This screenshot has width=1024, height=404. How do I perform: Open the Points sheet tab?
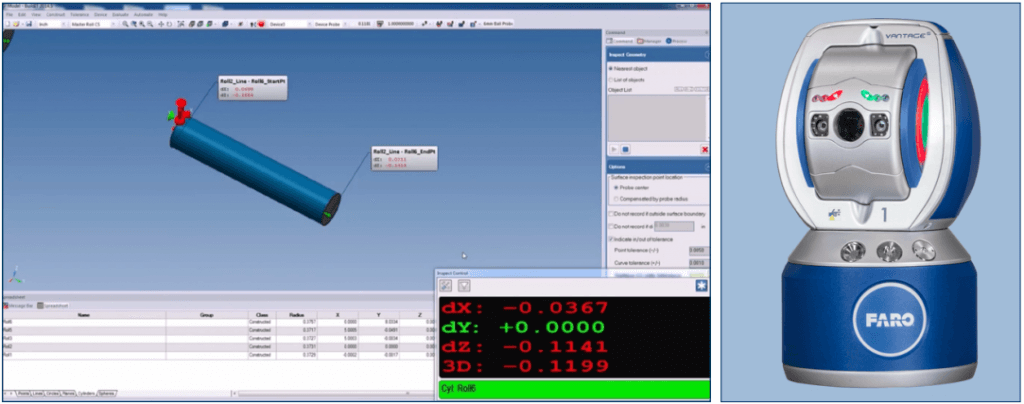point(23,394)
